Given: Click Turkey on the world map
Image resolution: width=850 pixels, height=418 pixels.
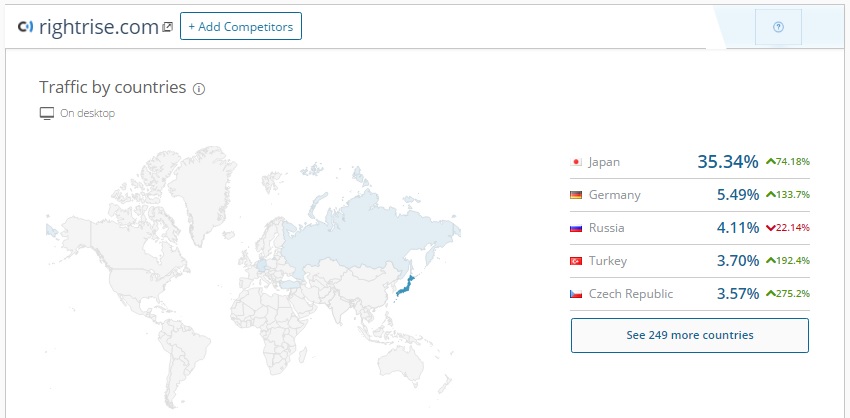Looking at the screenshot, I should (x=292, y=284).
